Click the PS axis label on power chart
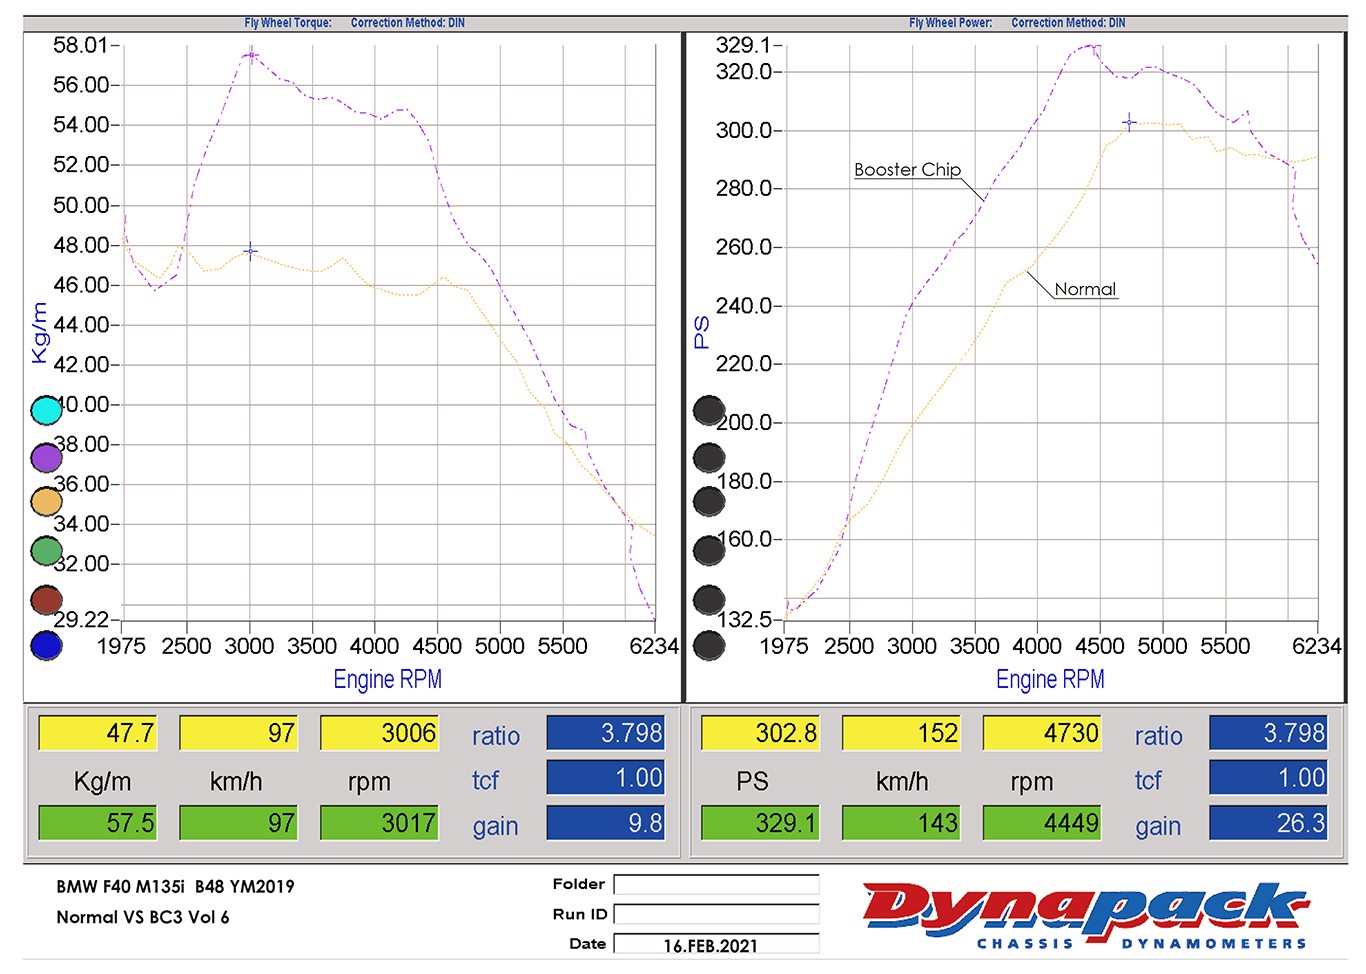The height and width of the screenshot is (974, 1366). (702, 332)
